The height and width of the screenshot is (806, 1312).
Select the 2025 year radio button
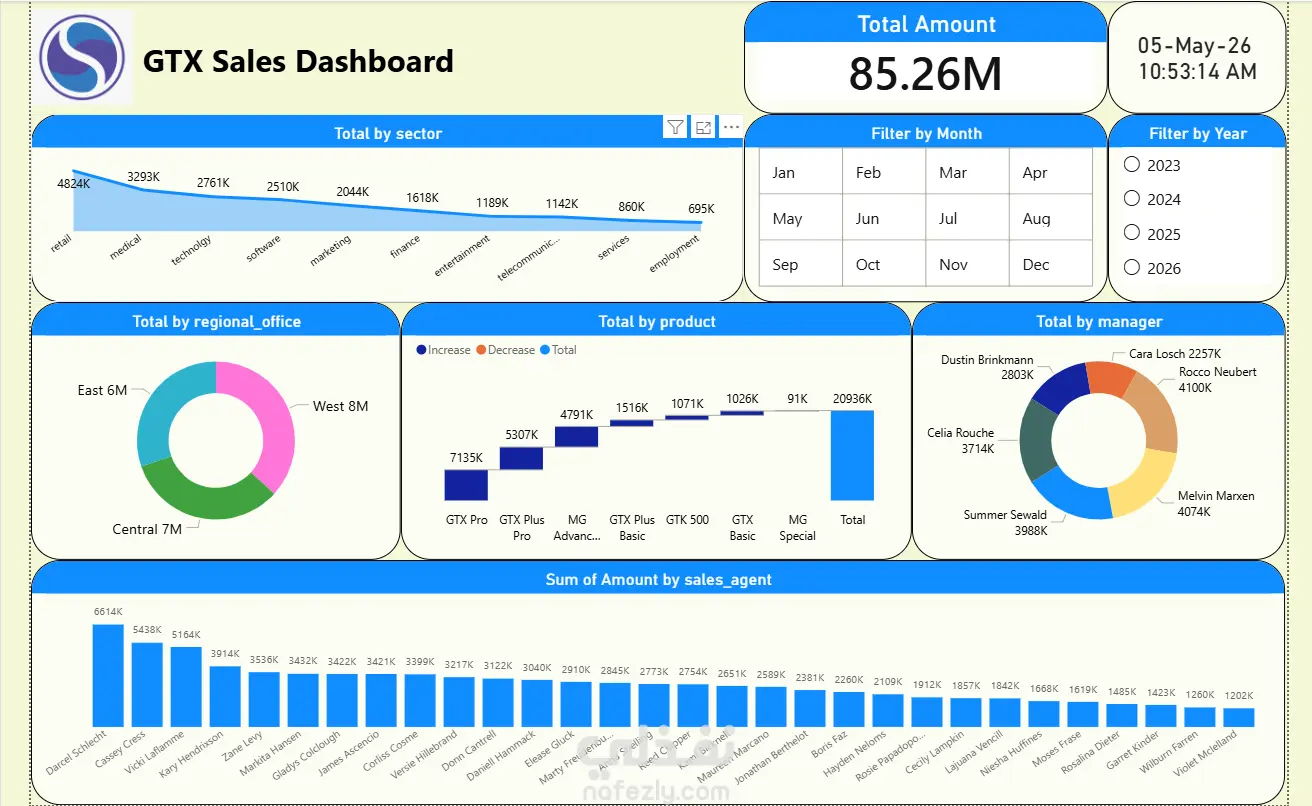pyautogui.click(x=1132, y=232)
